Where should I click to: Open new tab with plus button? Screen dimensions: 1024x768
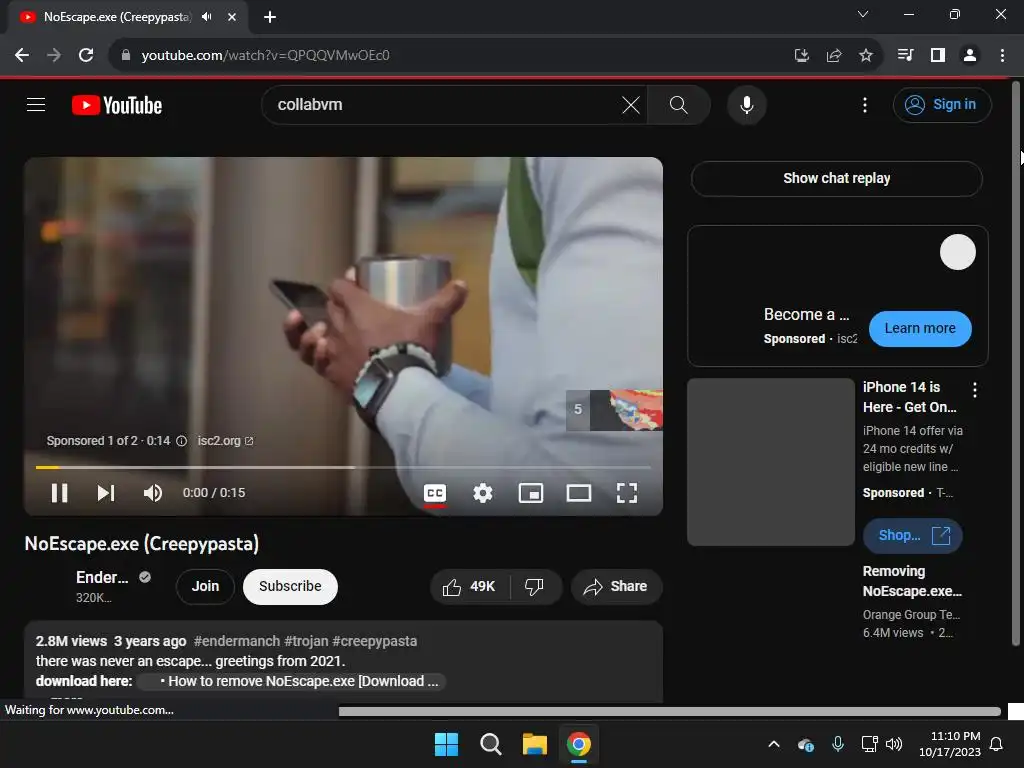click(x=270, y=17)
